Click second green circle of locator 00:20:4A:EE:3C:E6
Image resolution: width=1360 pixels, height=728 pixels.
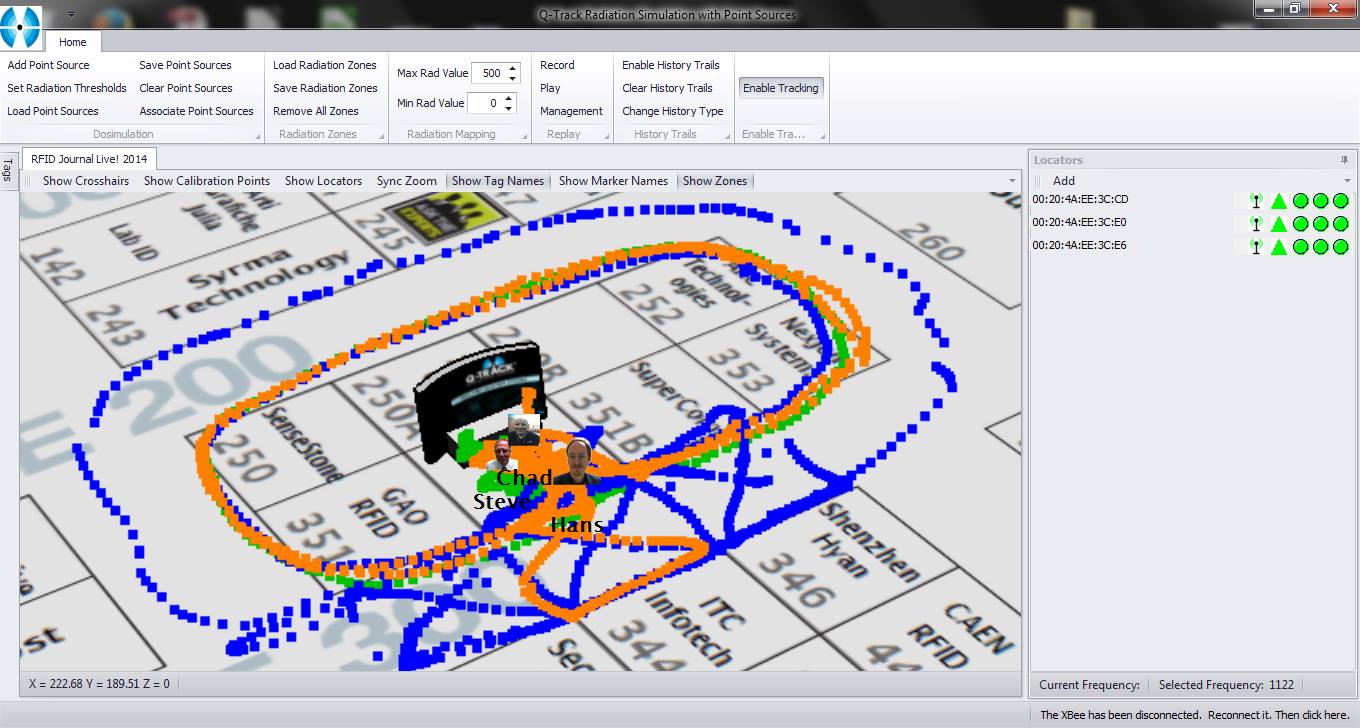pos(1320,246)
